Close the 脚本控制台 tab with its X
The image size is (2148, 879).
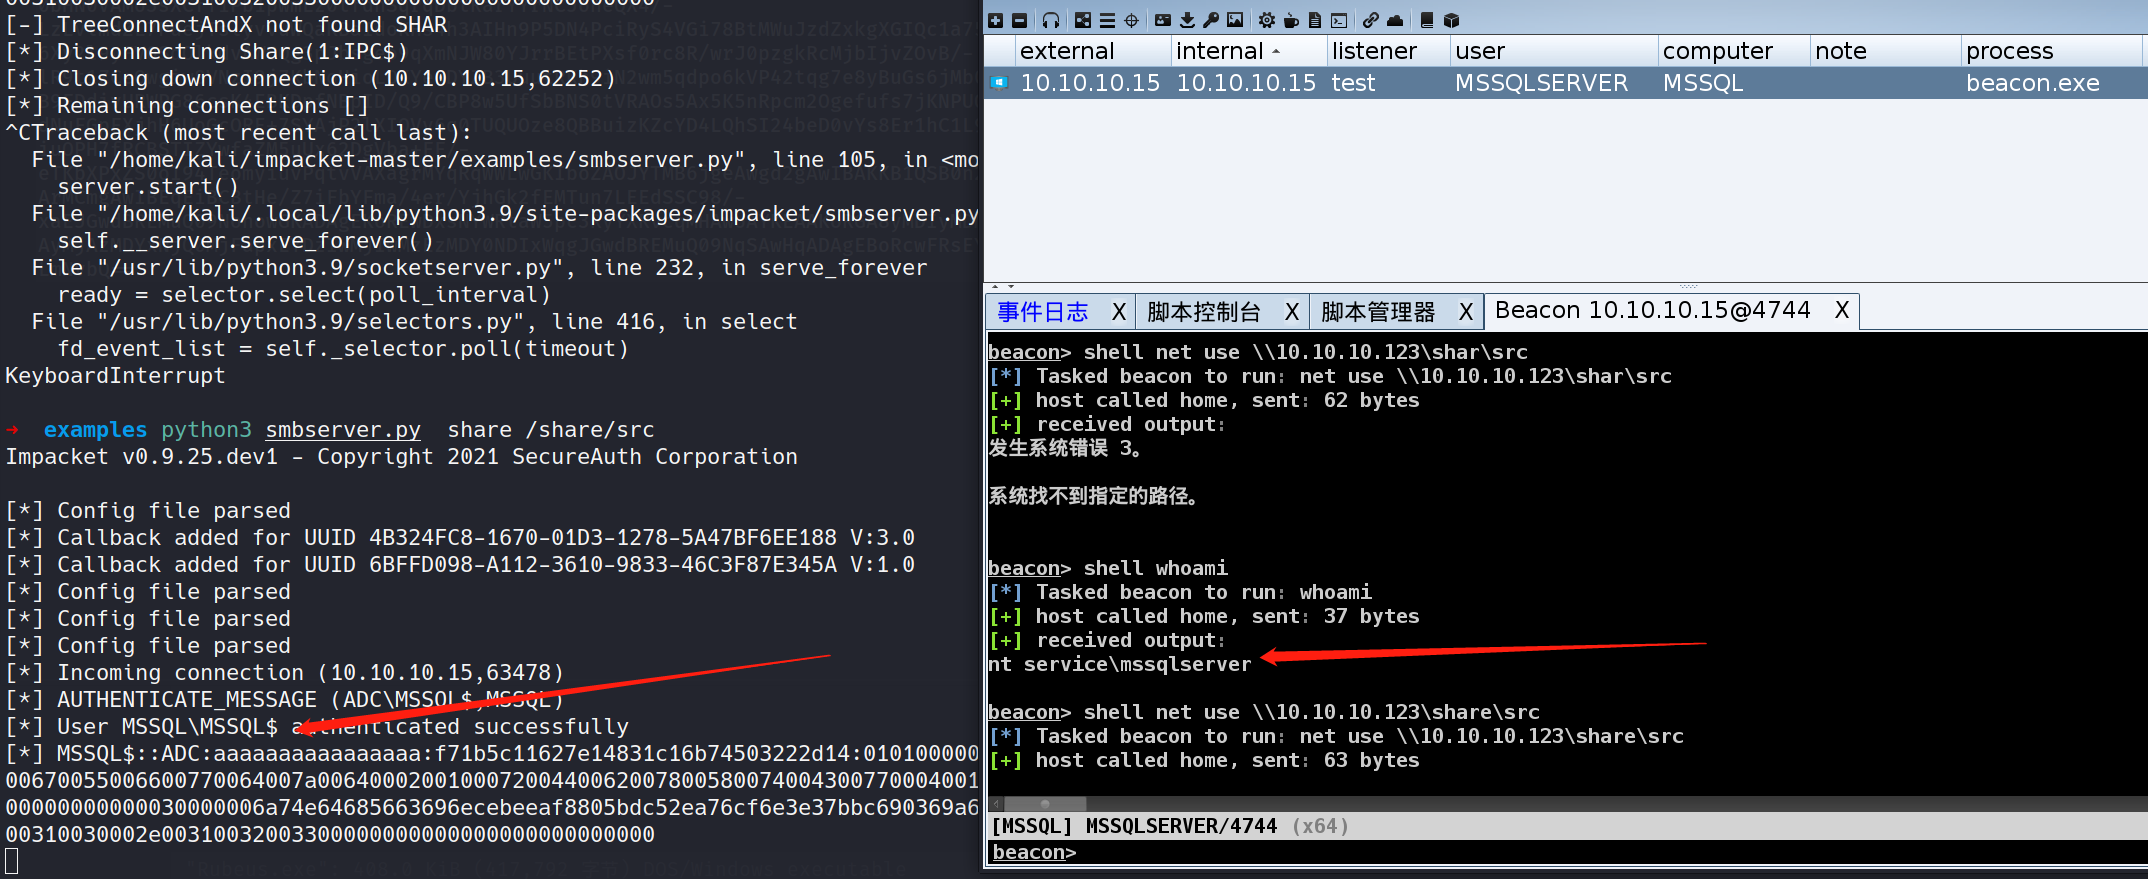pos(1292,312)
